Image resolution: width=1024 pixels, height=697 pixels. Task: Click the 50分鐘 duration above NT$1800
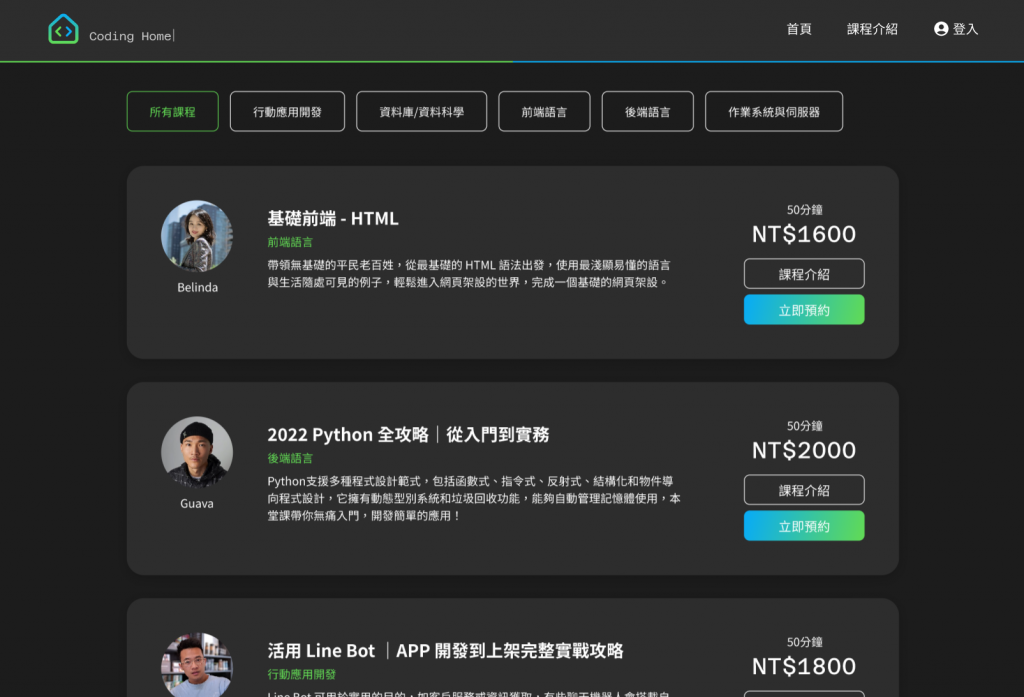804,642
